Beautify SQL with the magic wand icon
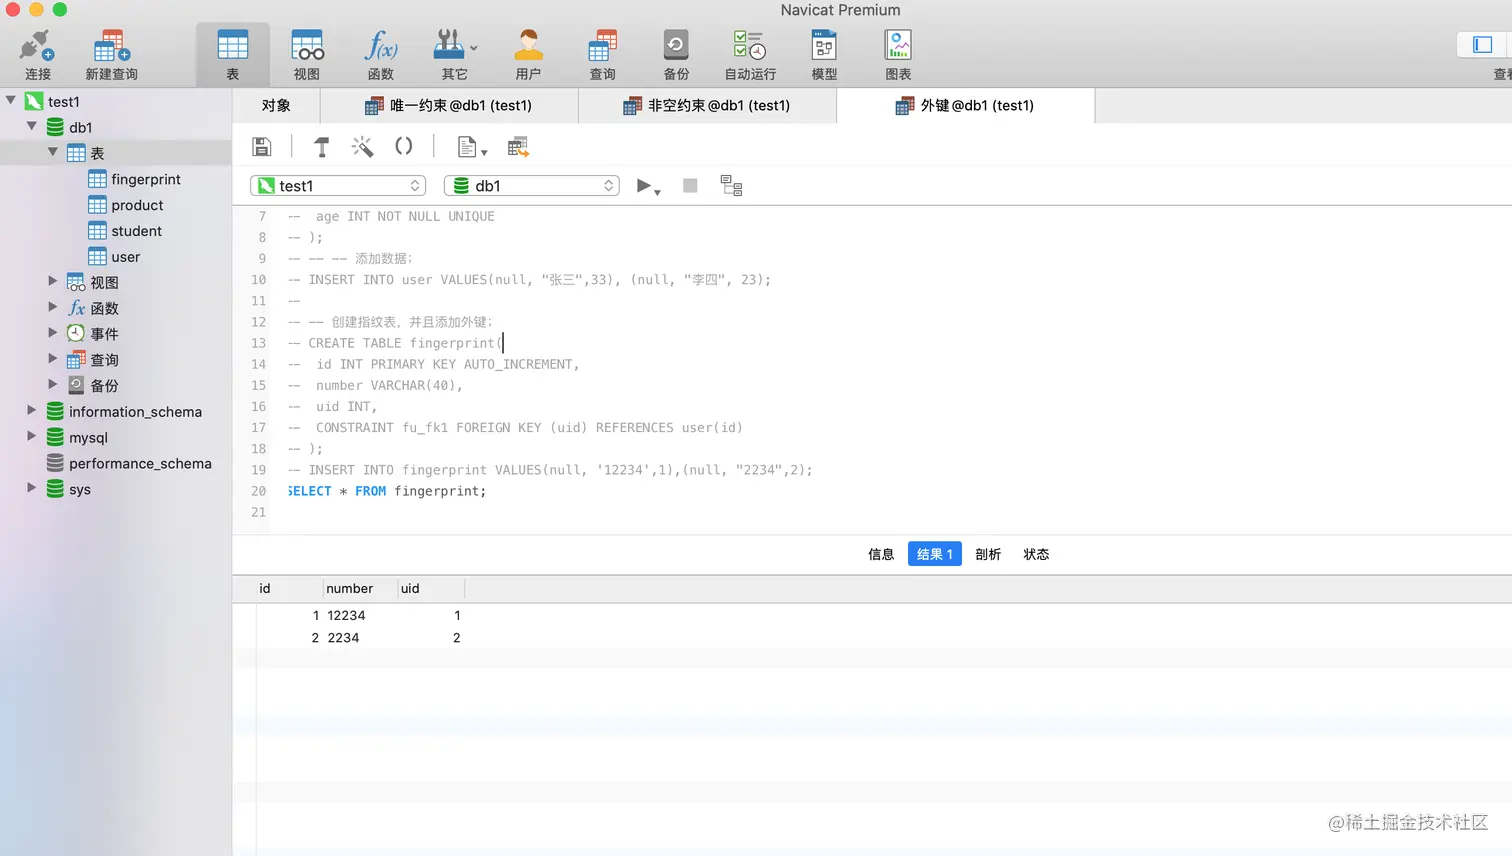 [362, 147]
